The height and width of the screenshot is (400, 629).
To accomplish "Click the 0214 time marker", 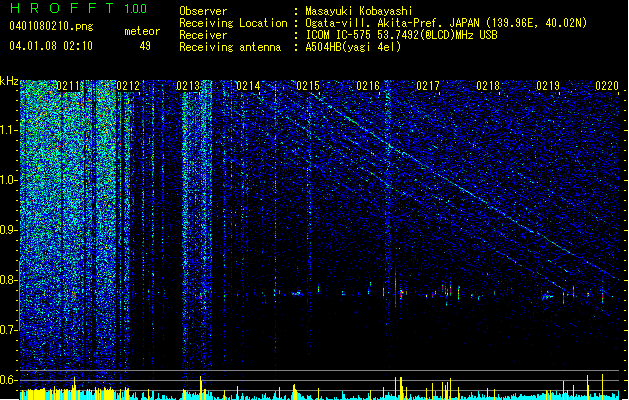I will tap(248, 86).
